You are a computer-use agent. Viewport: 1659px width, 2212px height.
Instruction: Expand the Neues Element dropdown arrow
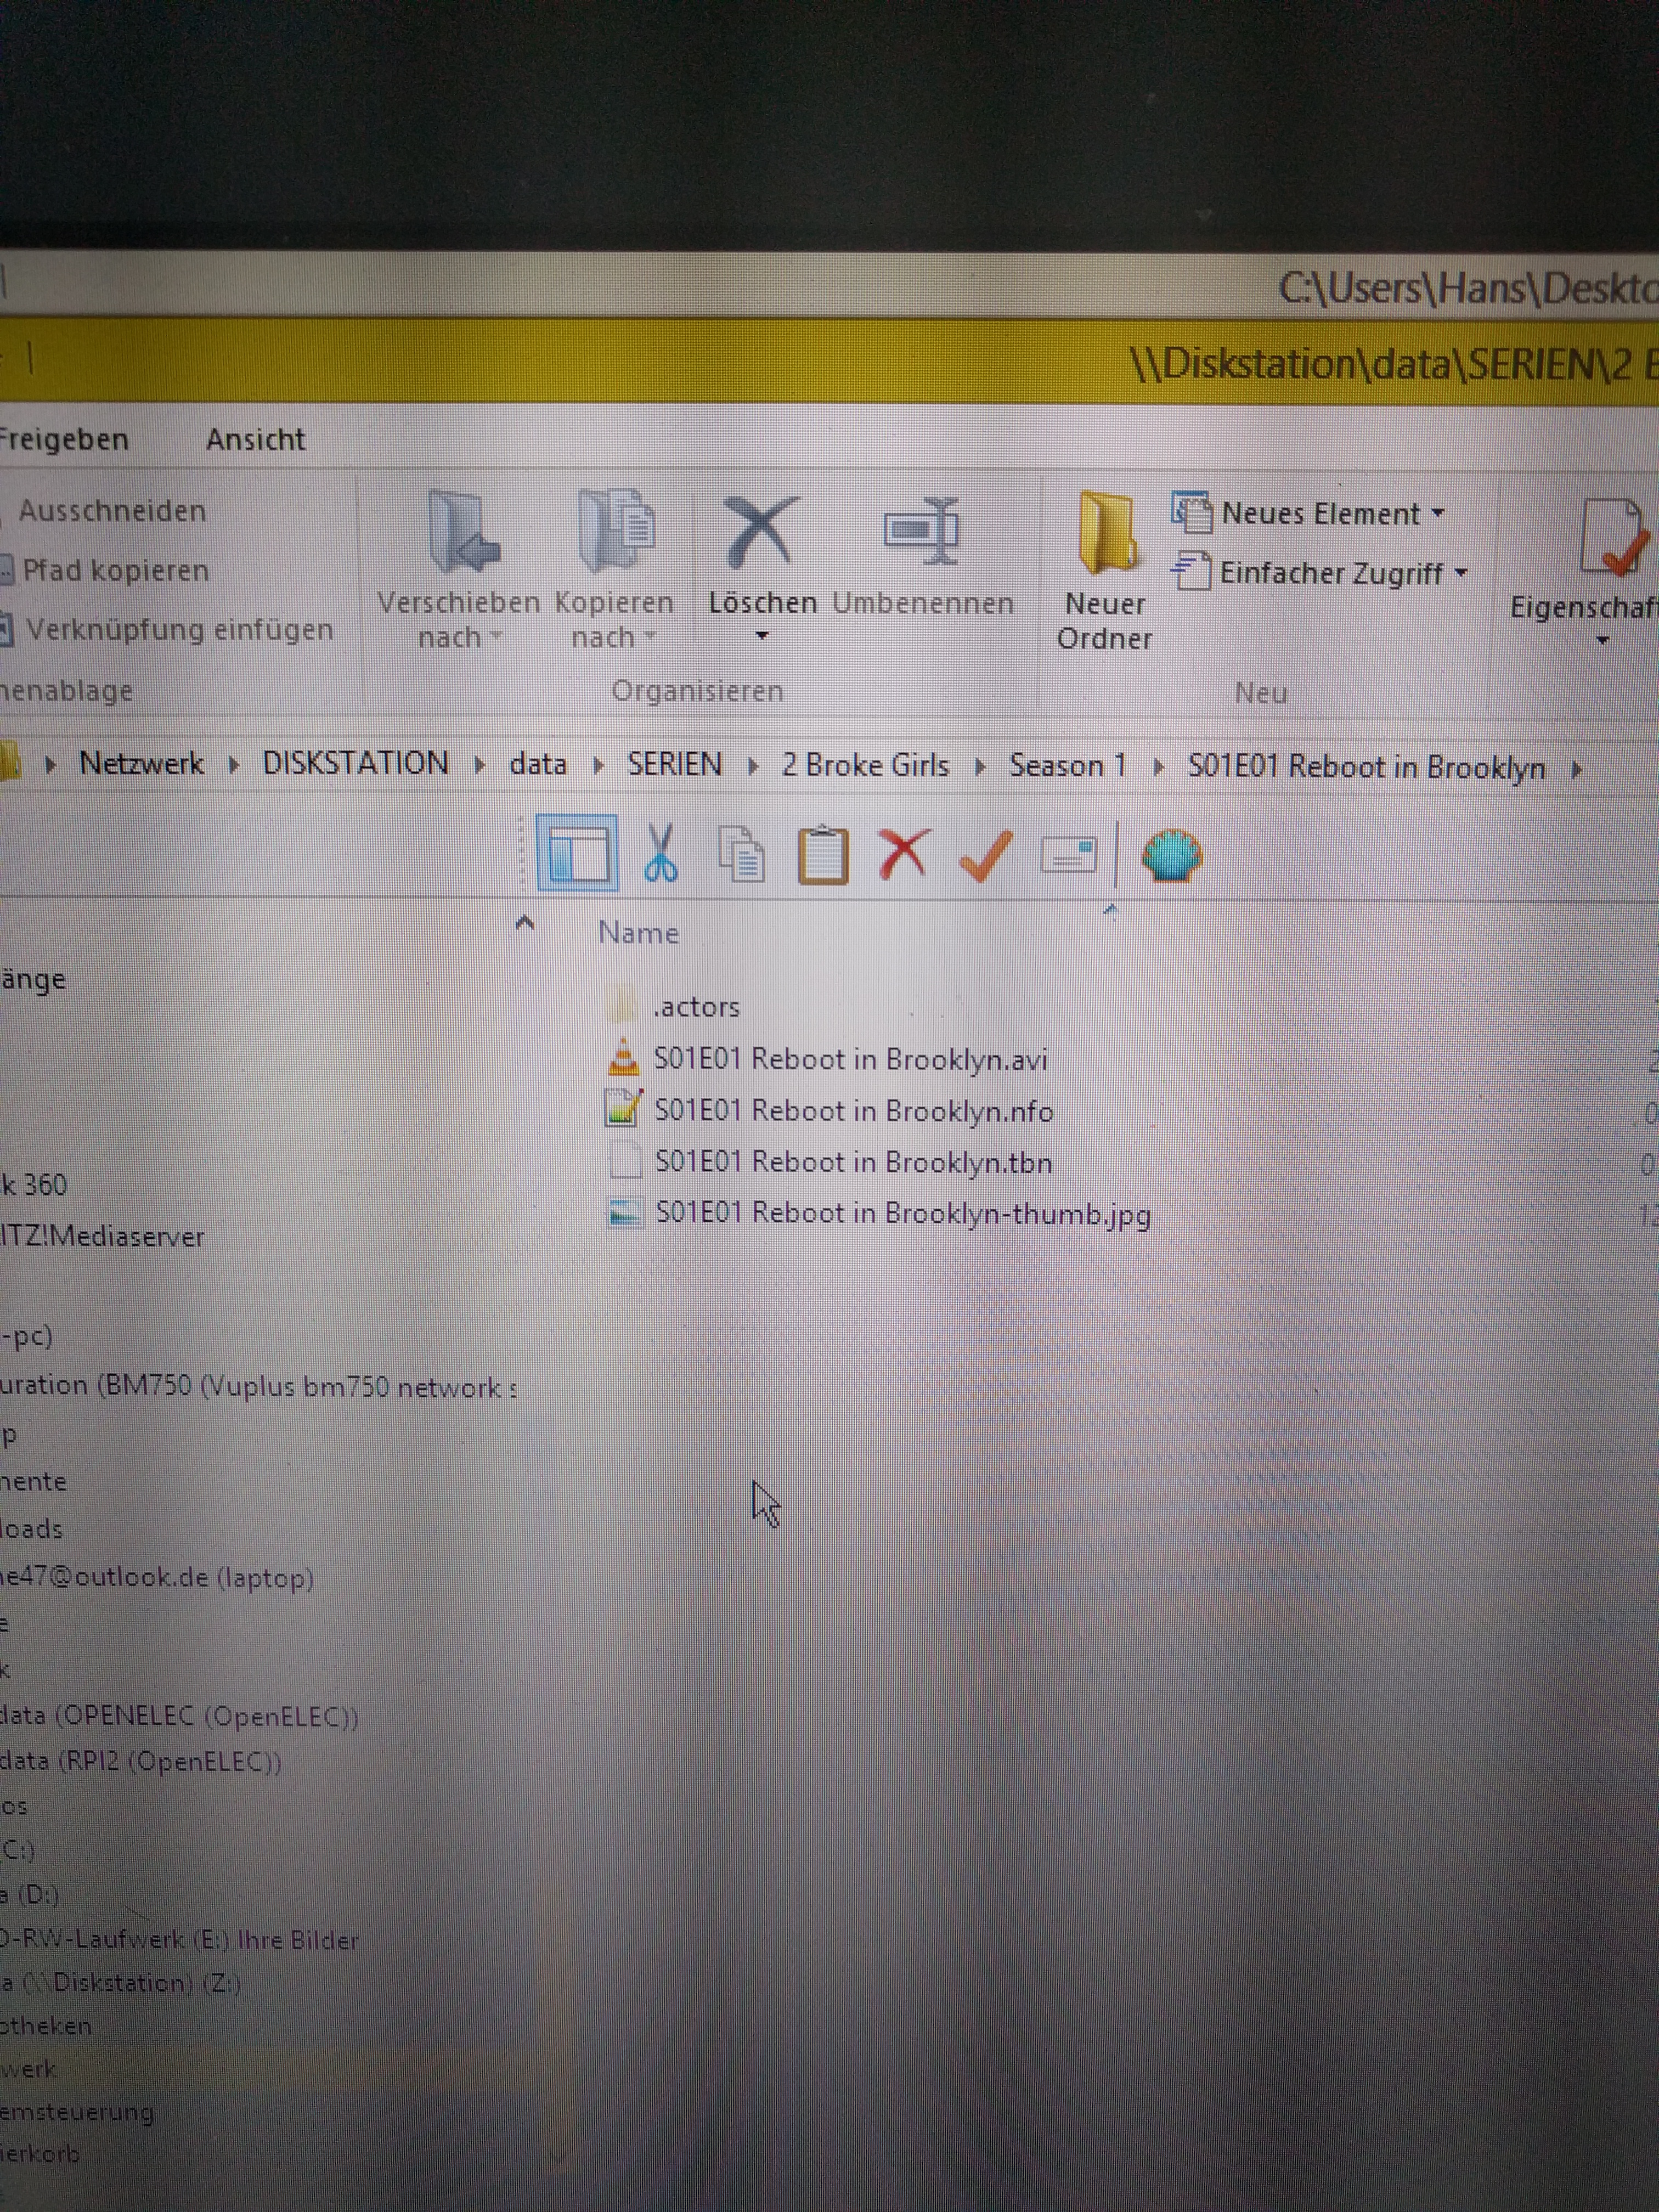click(1438, 513)
